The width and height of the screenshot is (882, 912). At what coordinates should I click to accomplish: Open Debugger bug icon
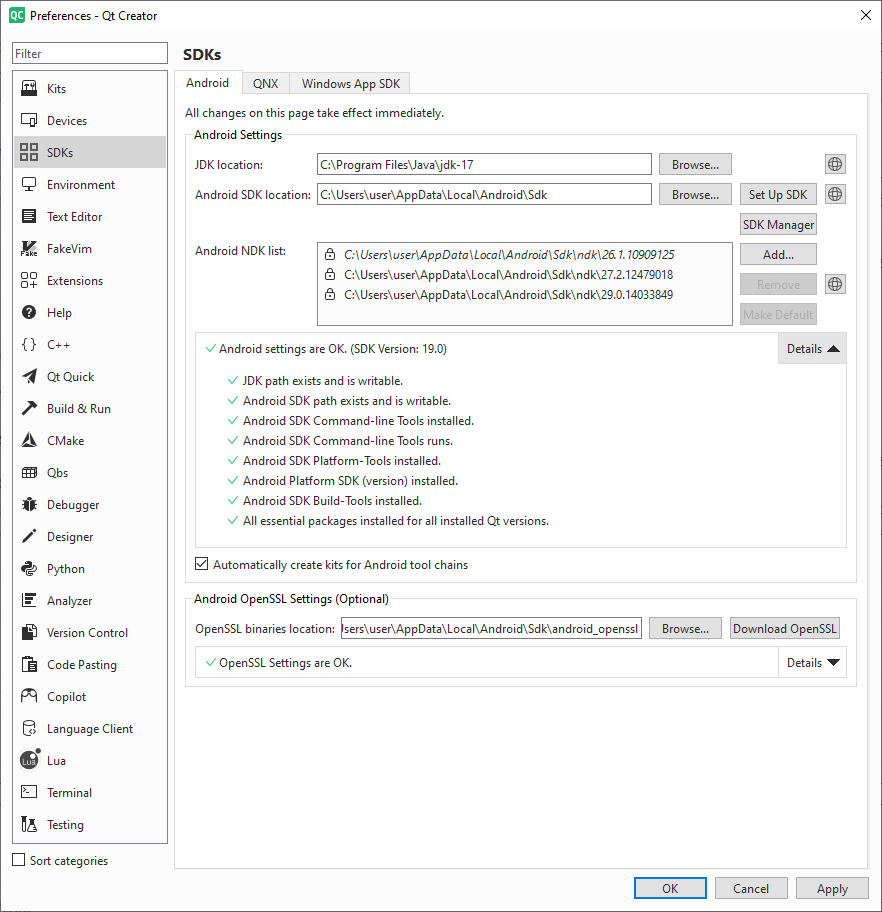pyautogui.click(x=29, y=504)
